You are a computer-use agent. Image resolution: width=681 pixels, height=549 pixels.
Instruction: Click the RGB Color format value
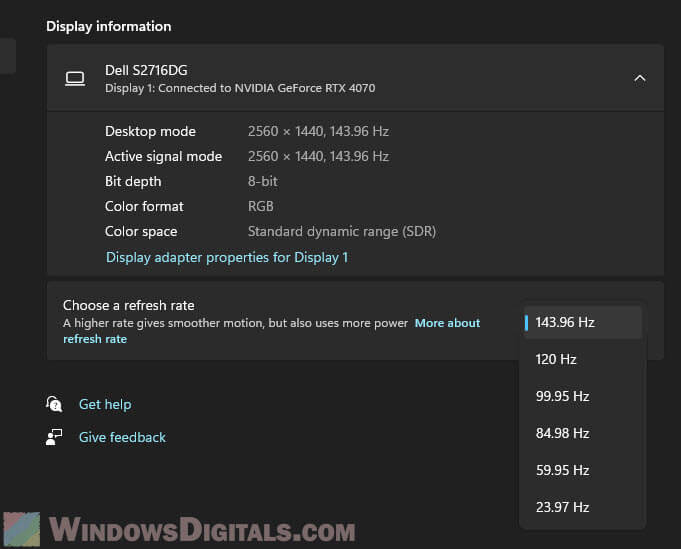coord(261,206)
